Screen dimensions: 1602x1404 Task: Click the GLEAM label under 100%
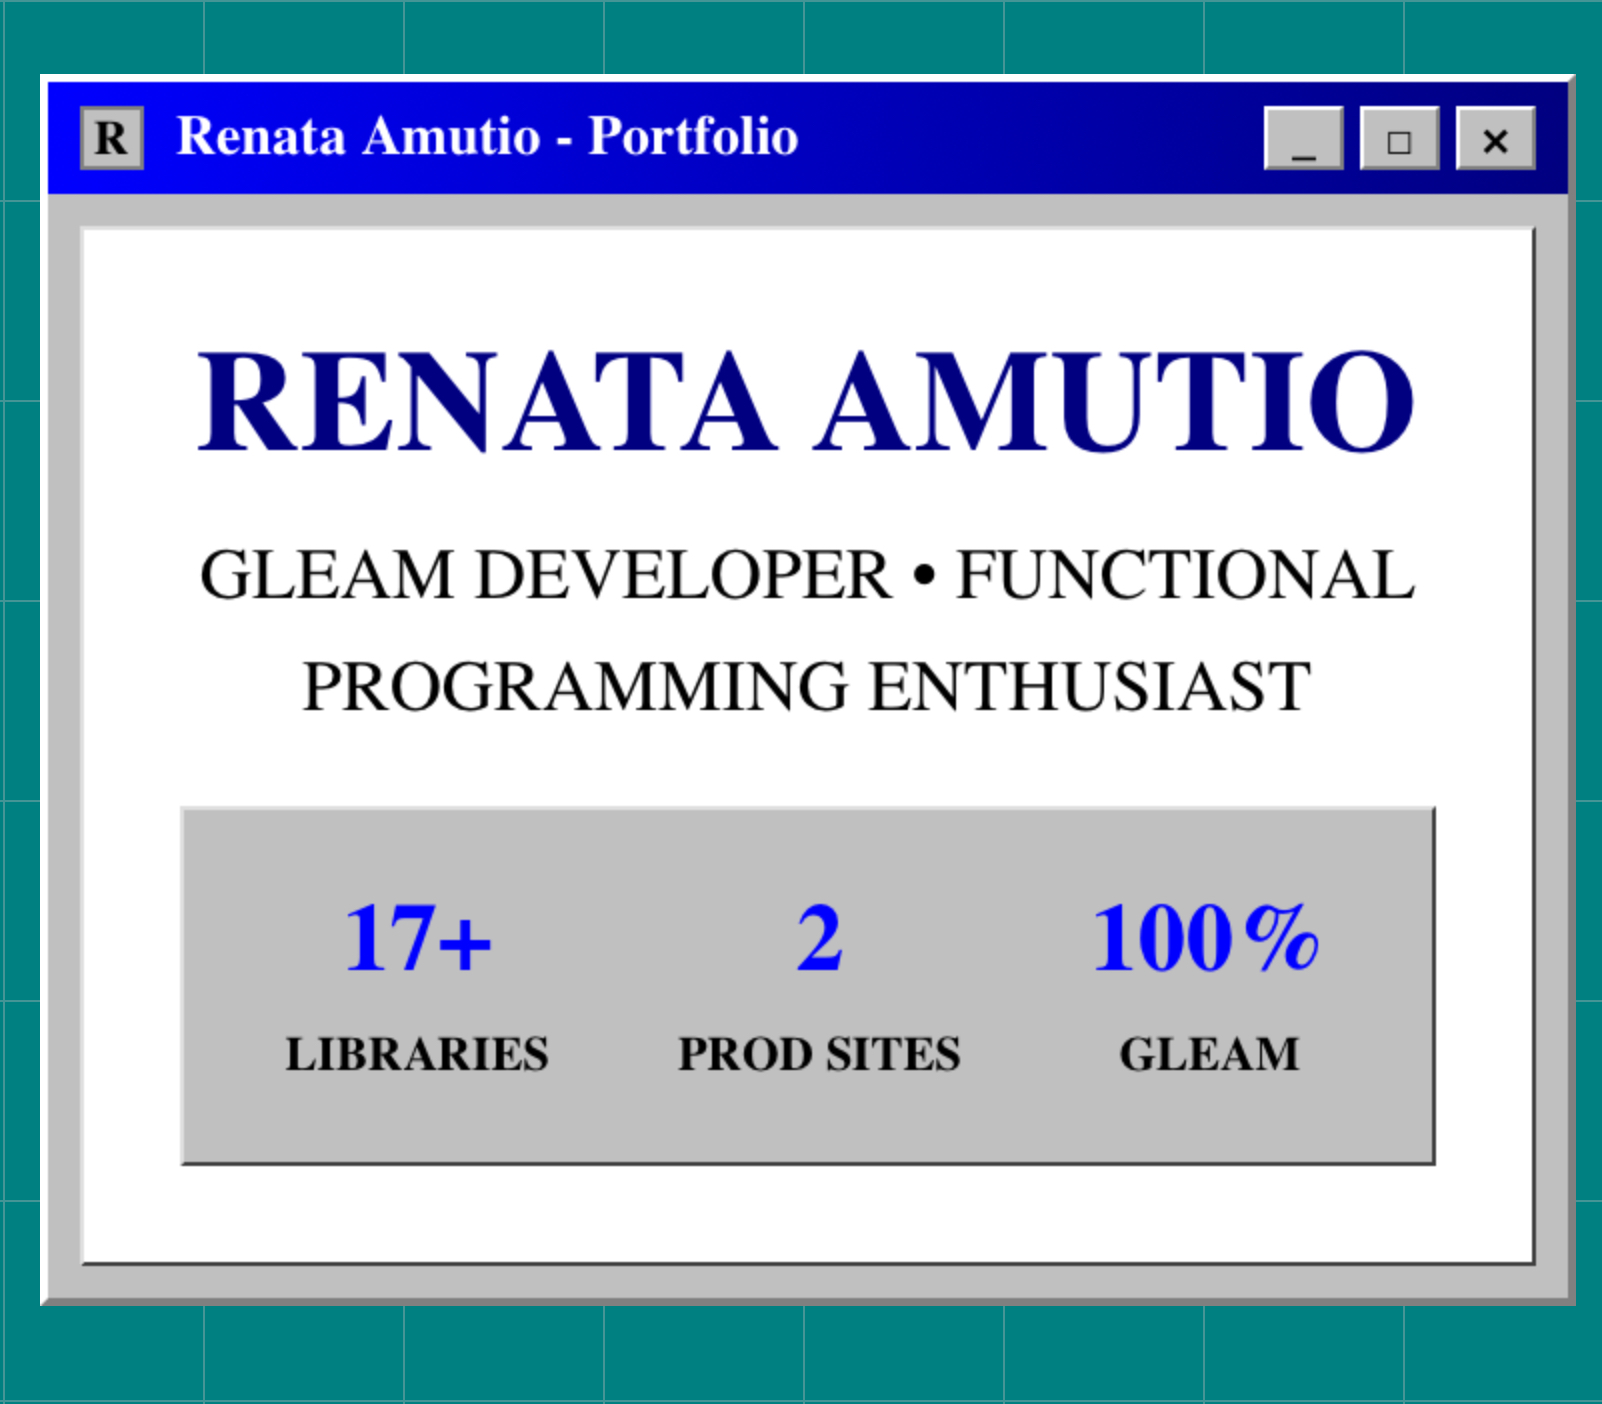(x=1209, y=1054)
